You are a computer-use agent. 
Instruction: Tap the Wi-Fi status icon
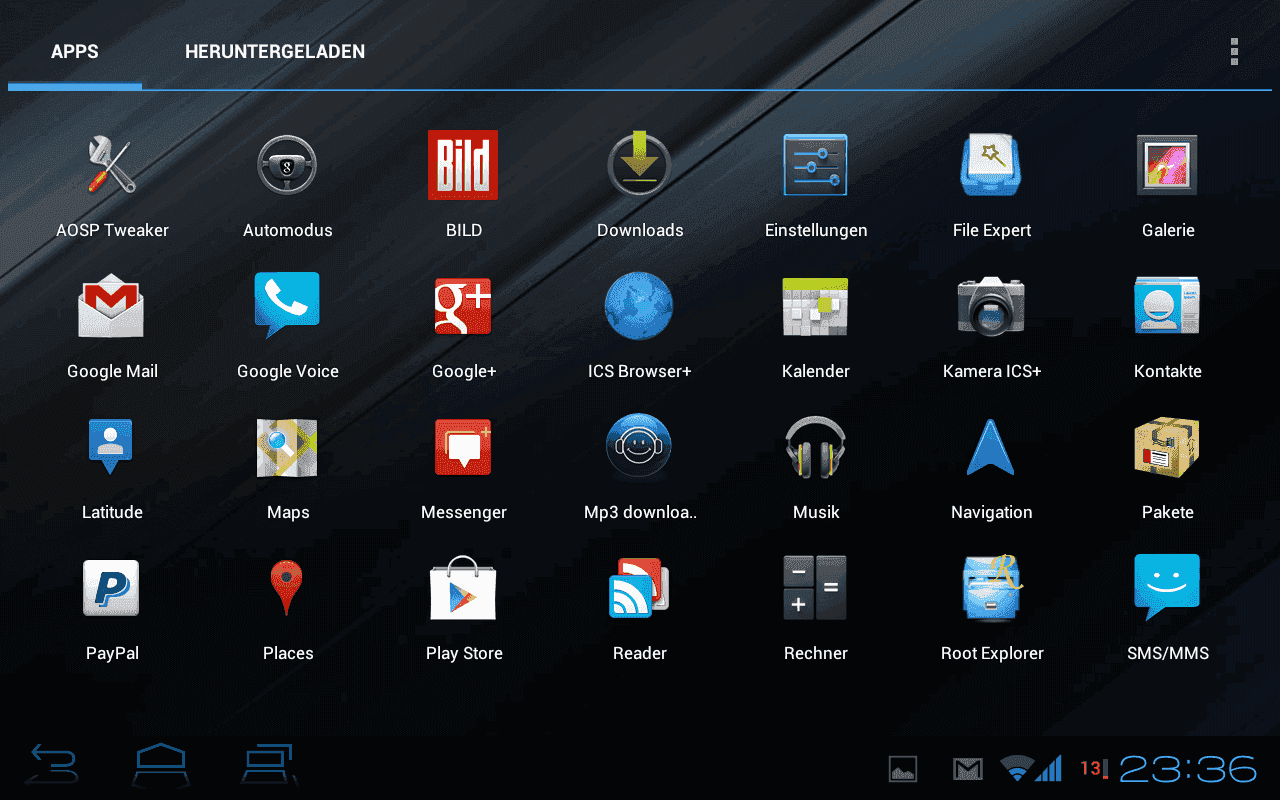point(1017,768)
